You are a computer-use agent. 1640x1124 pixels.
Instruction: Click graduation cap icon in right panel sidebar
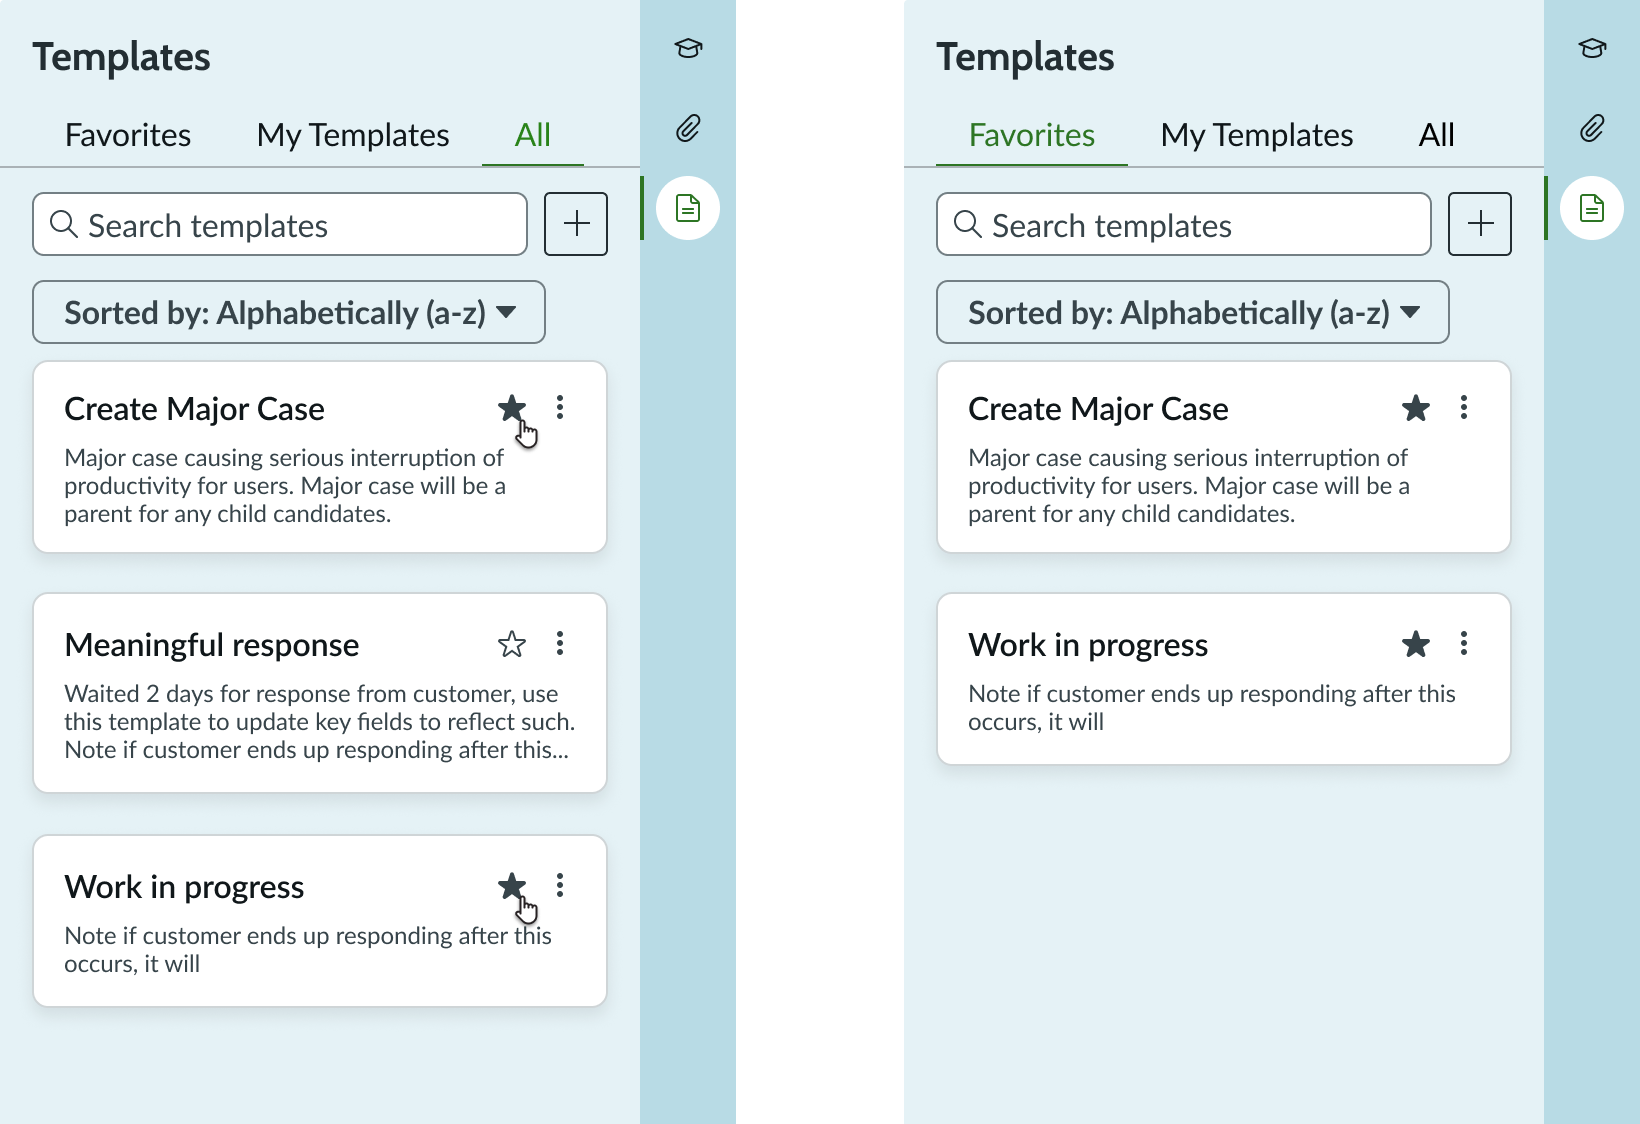(x=1592, y=48)
